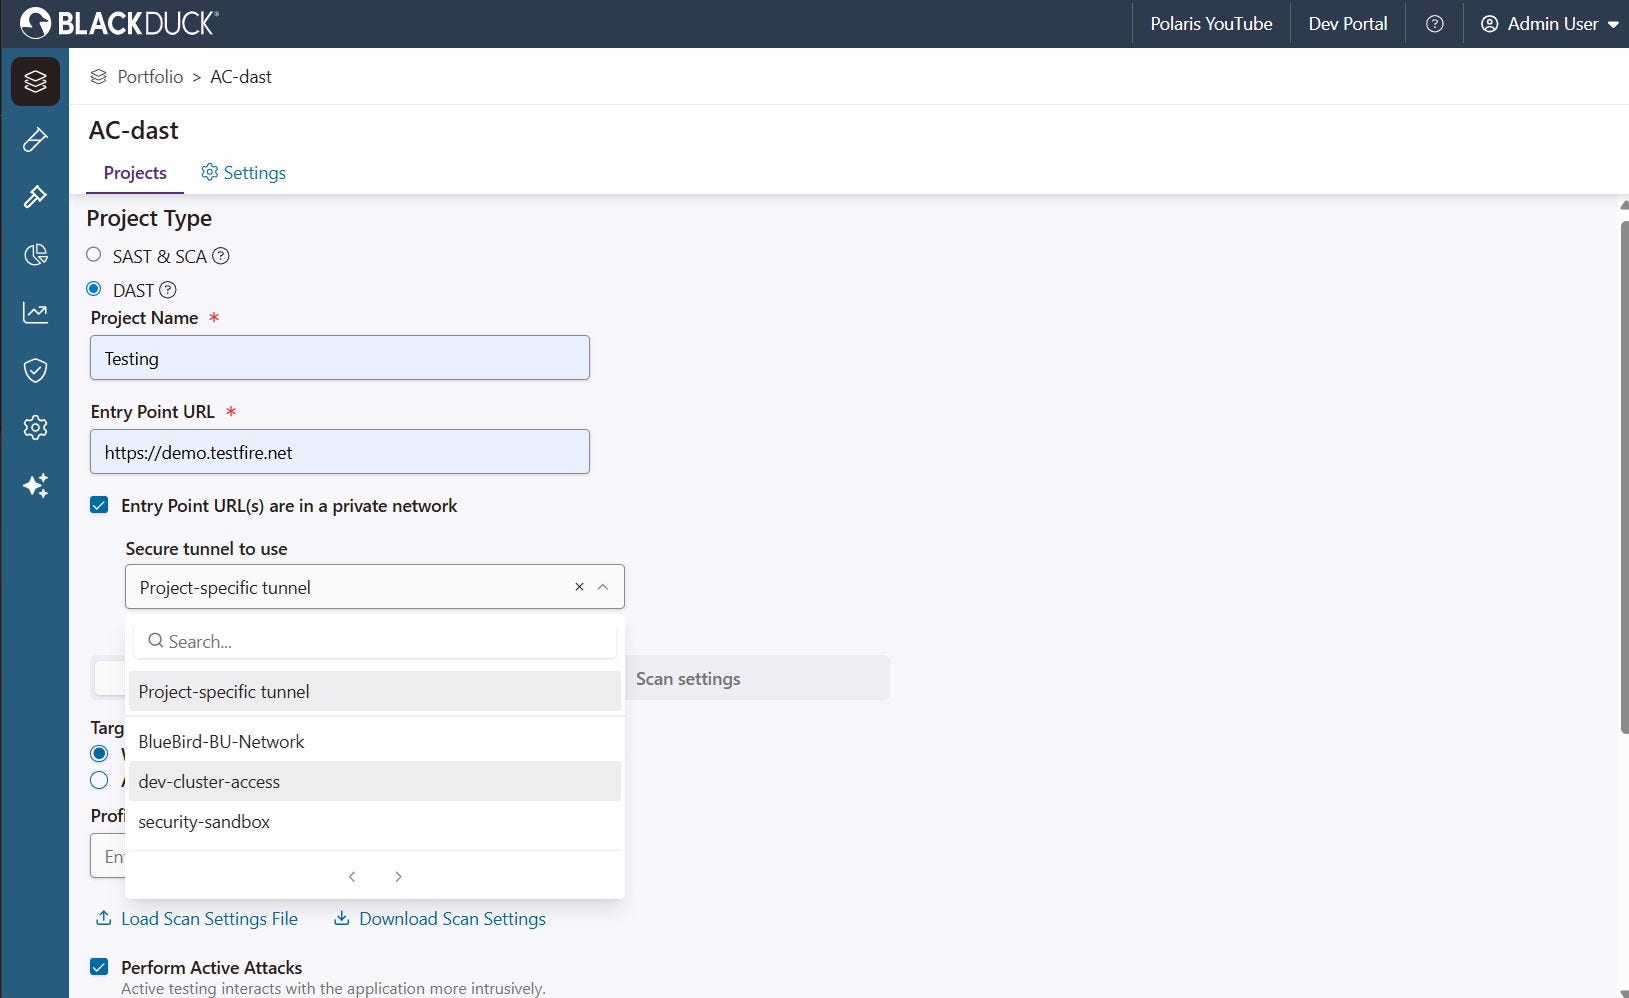Go to next page of tunnel list
Screen dimensions: 1629x998
pos(398,877)
